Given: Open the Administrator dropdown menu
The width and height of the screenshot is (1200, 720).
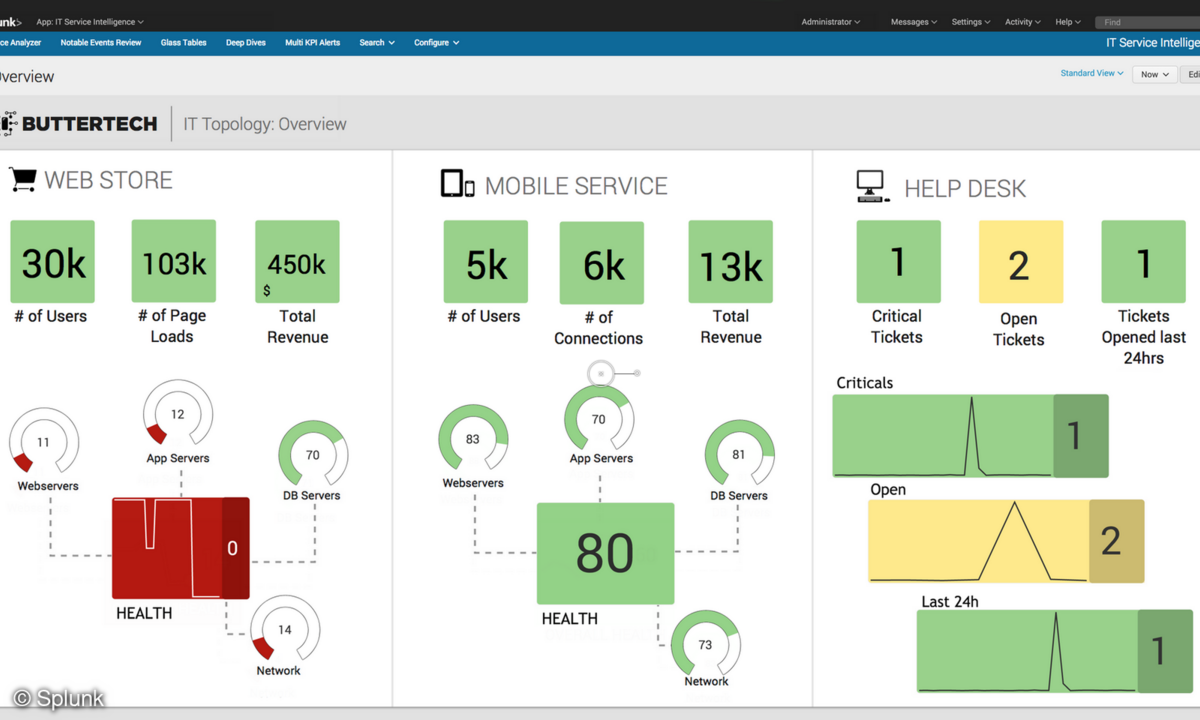Looking at the screenshot, I should coord(830,22).
